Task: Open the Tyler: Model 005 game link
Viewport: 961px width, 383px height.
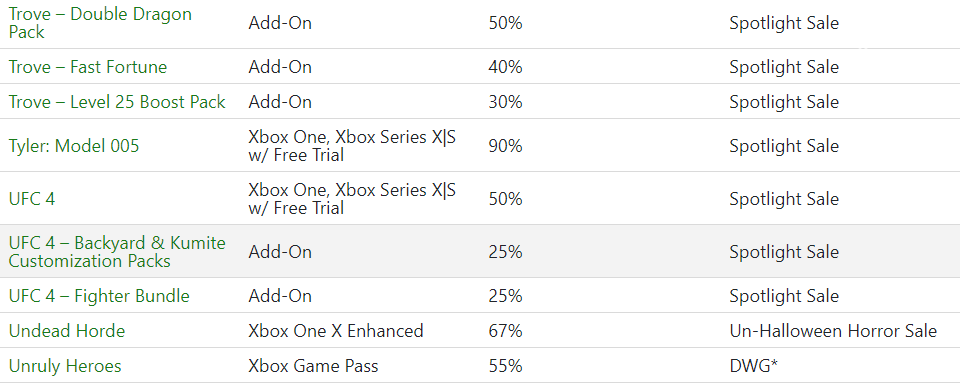Action: [74, 146]
